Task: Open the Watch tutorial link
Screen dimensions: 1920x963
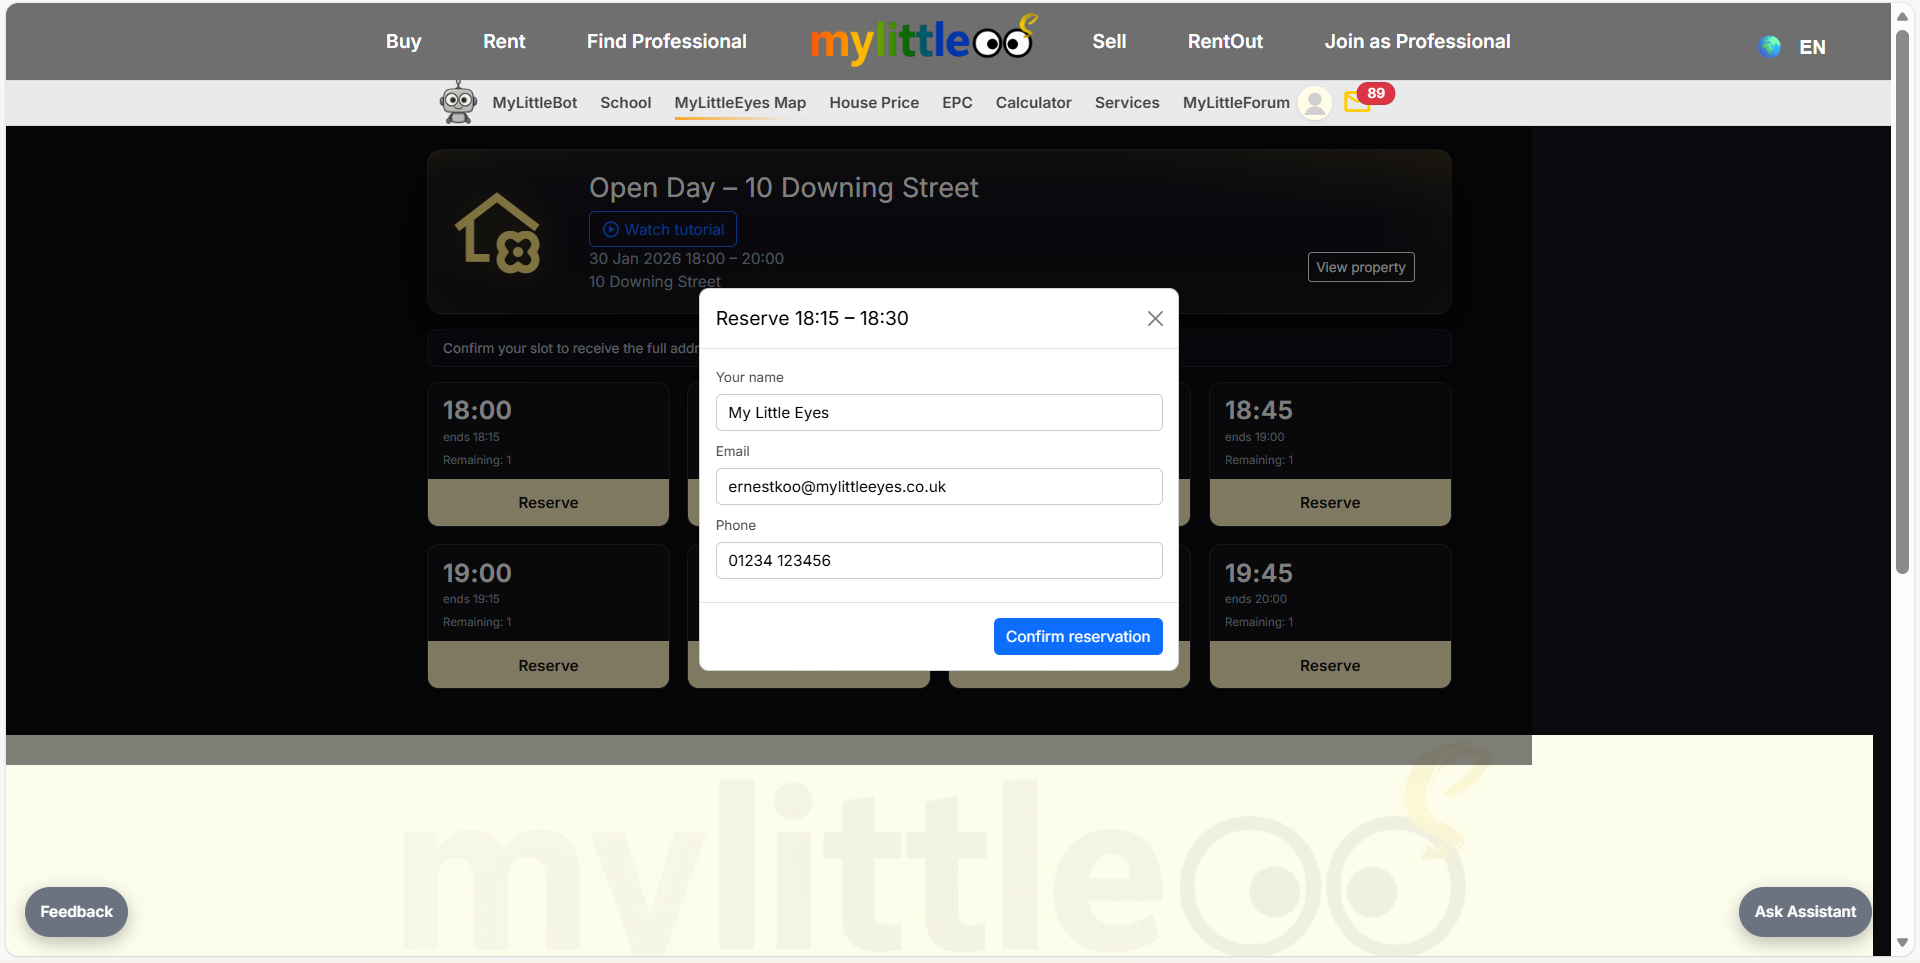Action: [662, 229]
